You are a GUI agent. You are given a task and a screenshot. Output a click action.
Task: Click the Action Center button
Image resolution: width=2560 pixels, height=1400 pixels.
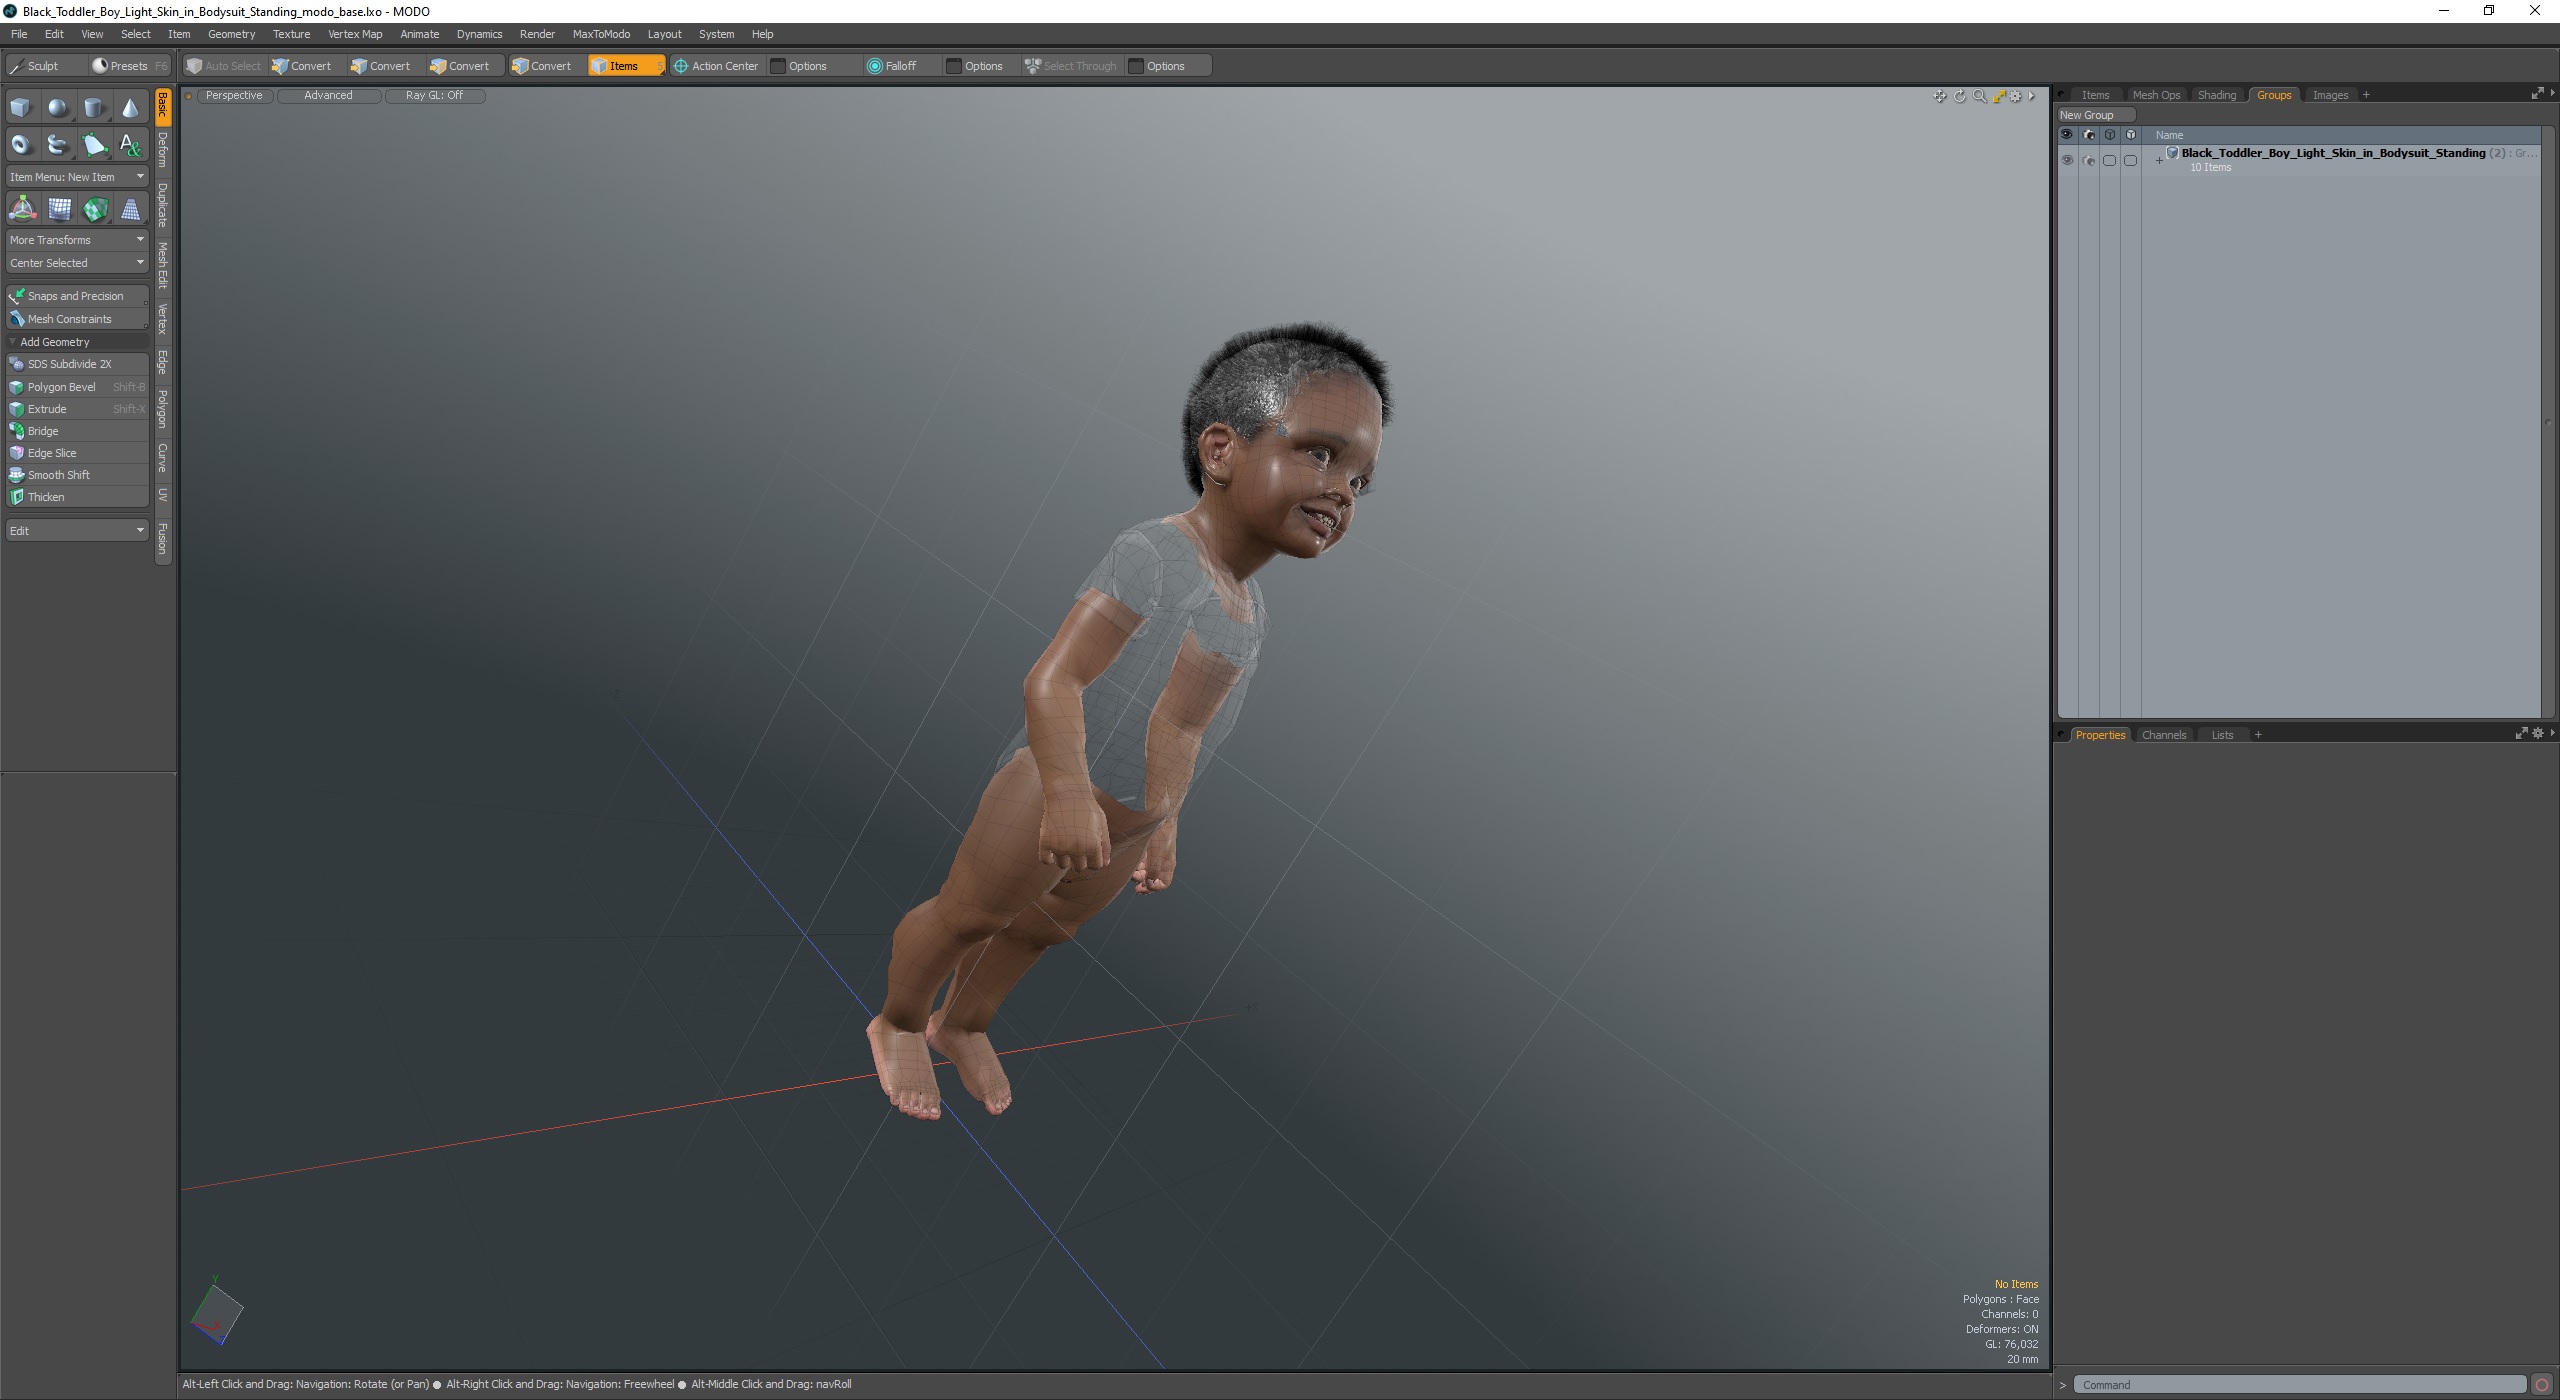(x=716, y=66)
